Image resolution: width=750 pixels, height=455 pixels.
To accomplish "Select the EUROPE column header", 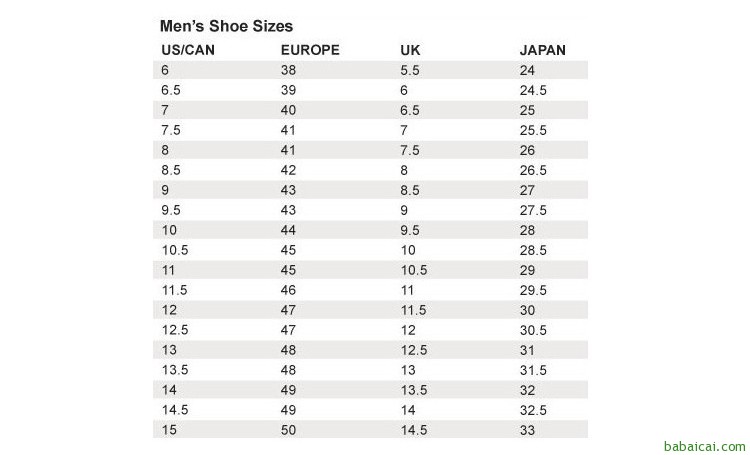I will pyautogui.click(x=311, y=51).
